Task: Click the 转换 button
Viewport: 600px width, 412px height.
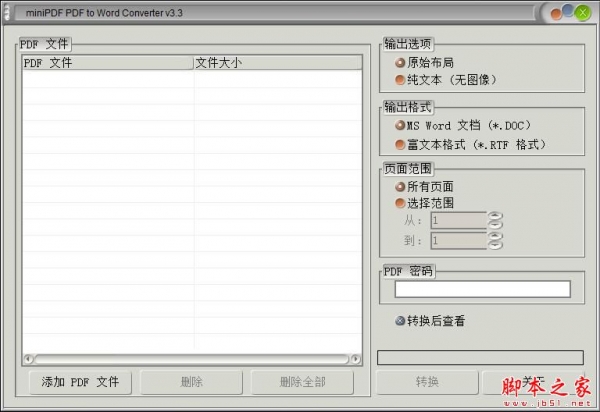Action: [427, 382]
